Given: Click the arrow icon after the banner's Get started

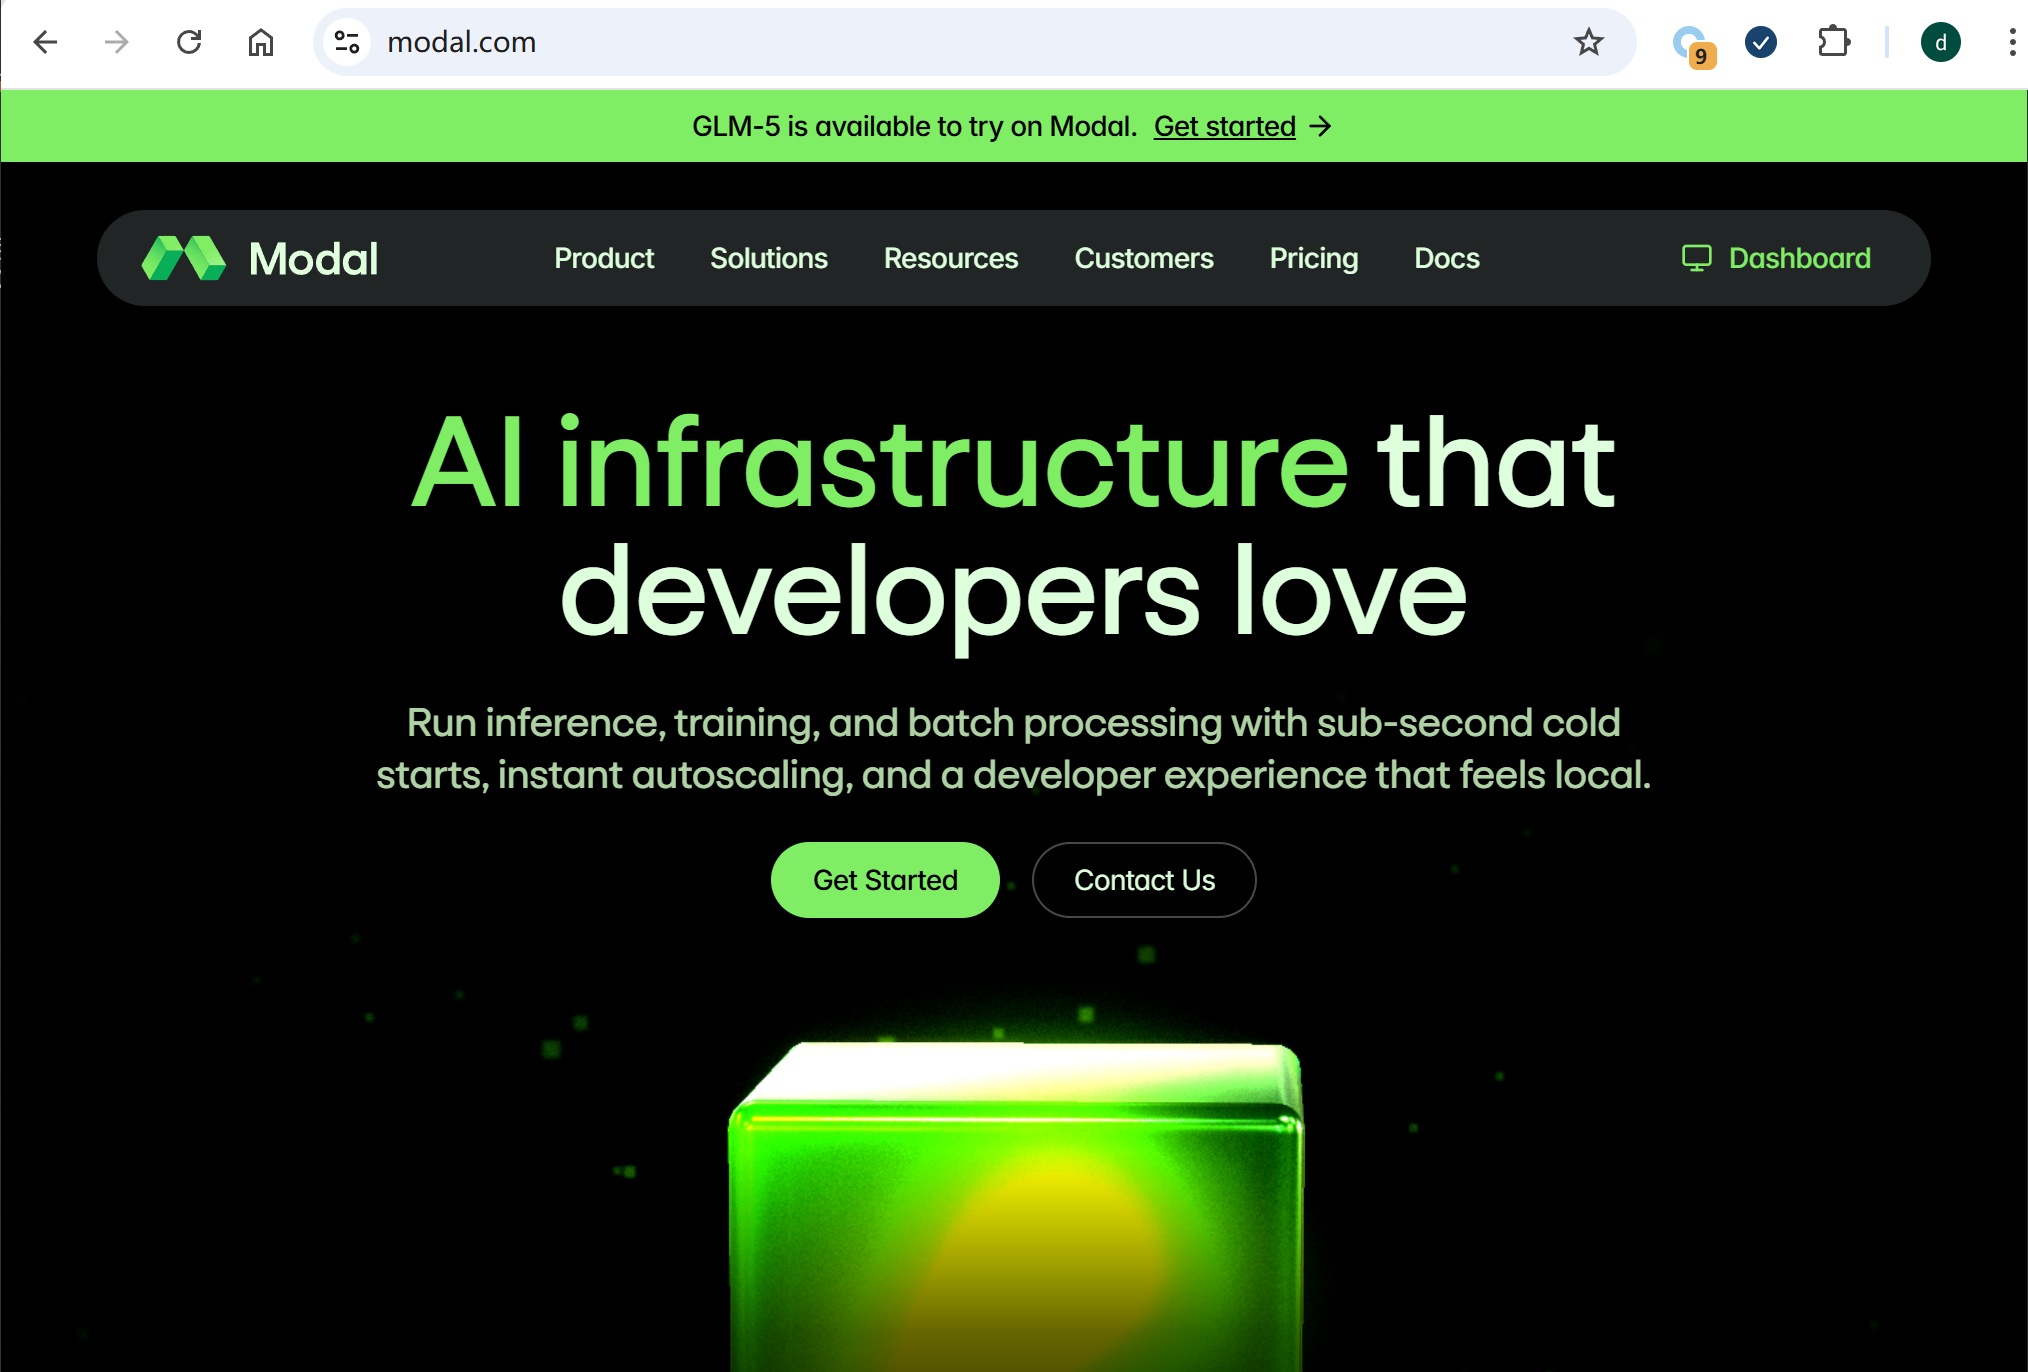Looking at the screenshot, I should [x=1321, y=126].
